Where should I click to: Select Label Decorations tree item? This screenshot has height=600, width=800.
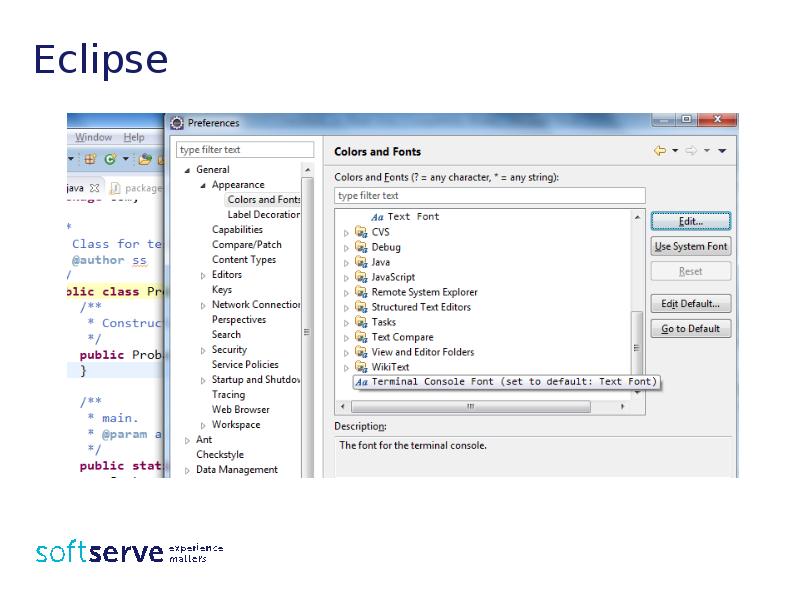(264, 215)
